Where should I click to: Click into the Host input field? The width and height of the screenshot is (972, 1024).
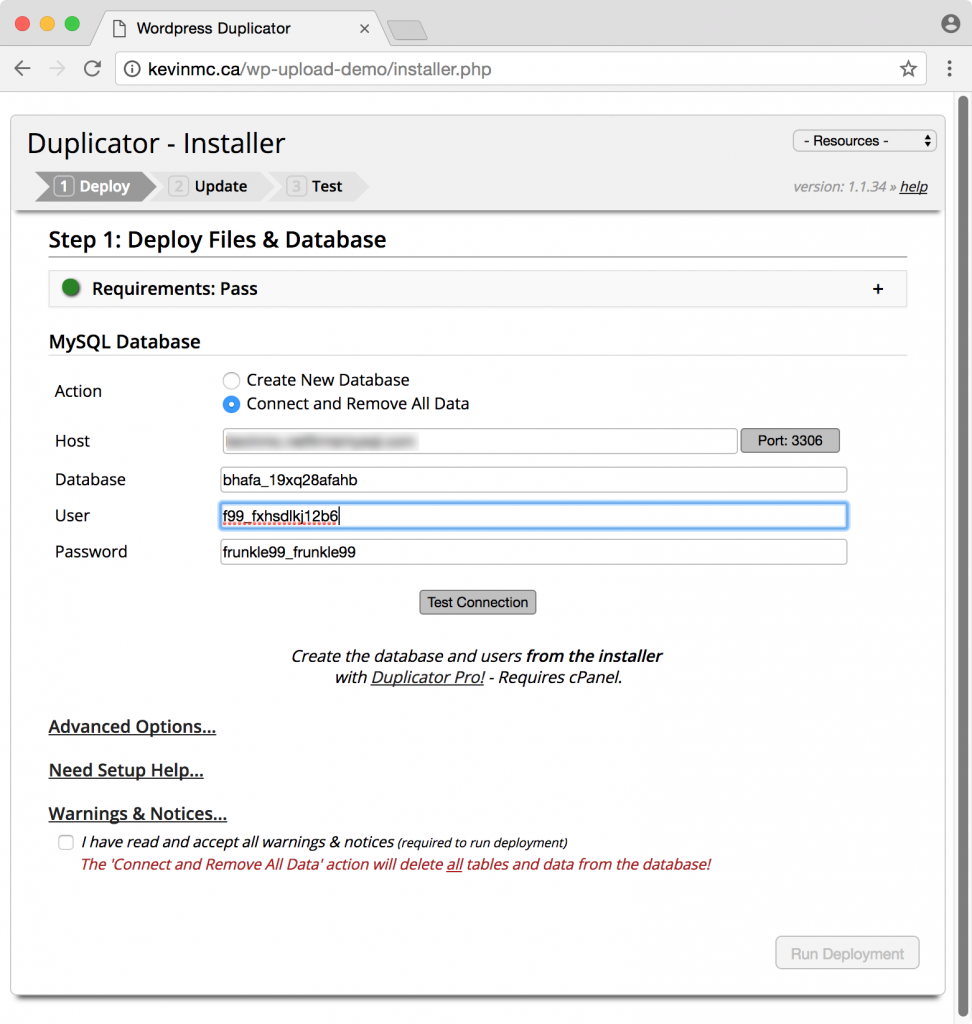(x=479, y=441)
